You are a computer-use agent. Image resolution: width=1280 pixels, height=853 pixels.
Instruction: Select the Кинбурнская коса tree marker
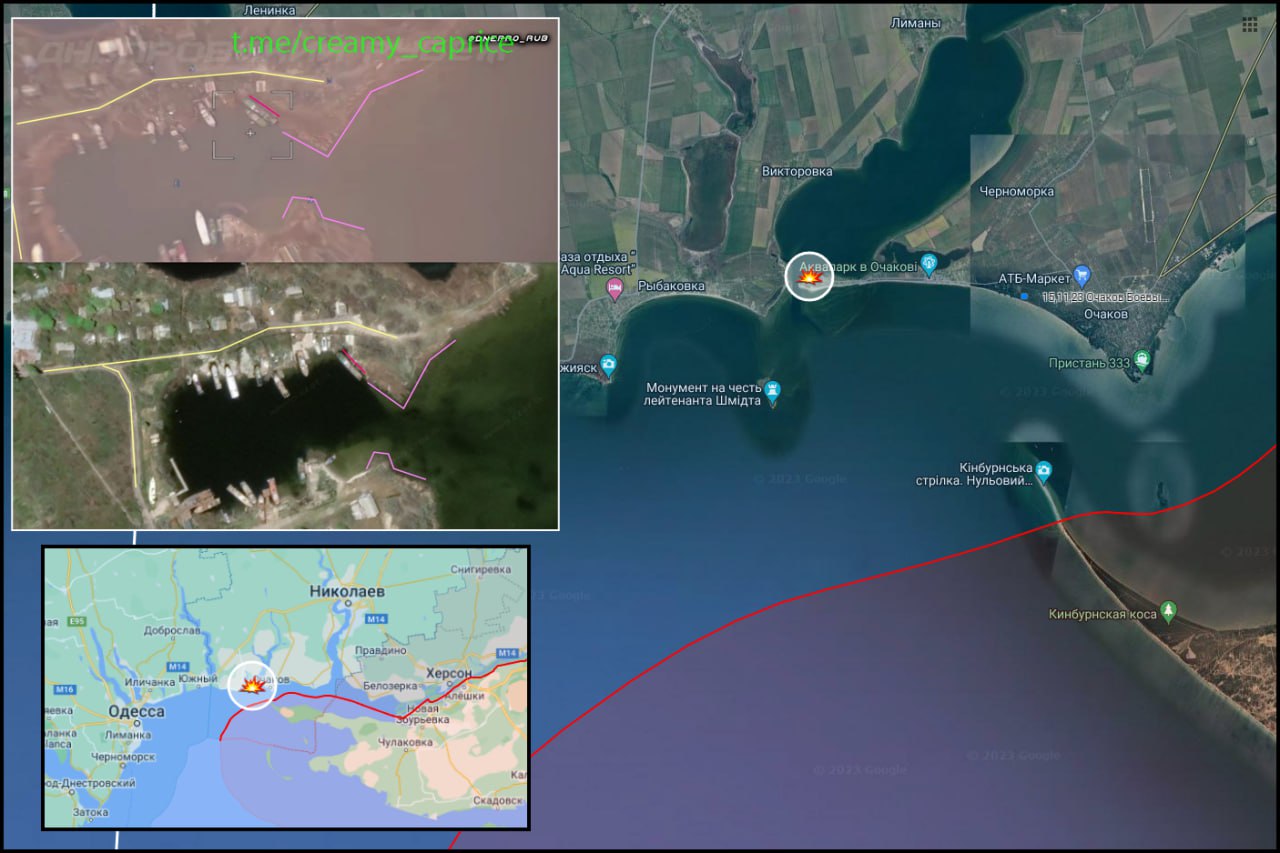[x=1169, y=612]
